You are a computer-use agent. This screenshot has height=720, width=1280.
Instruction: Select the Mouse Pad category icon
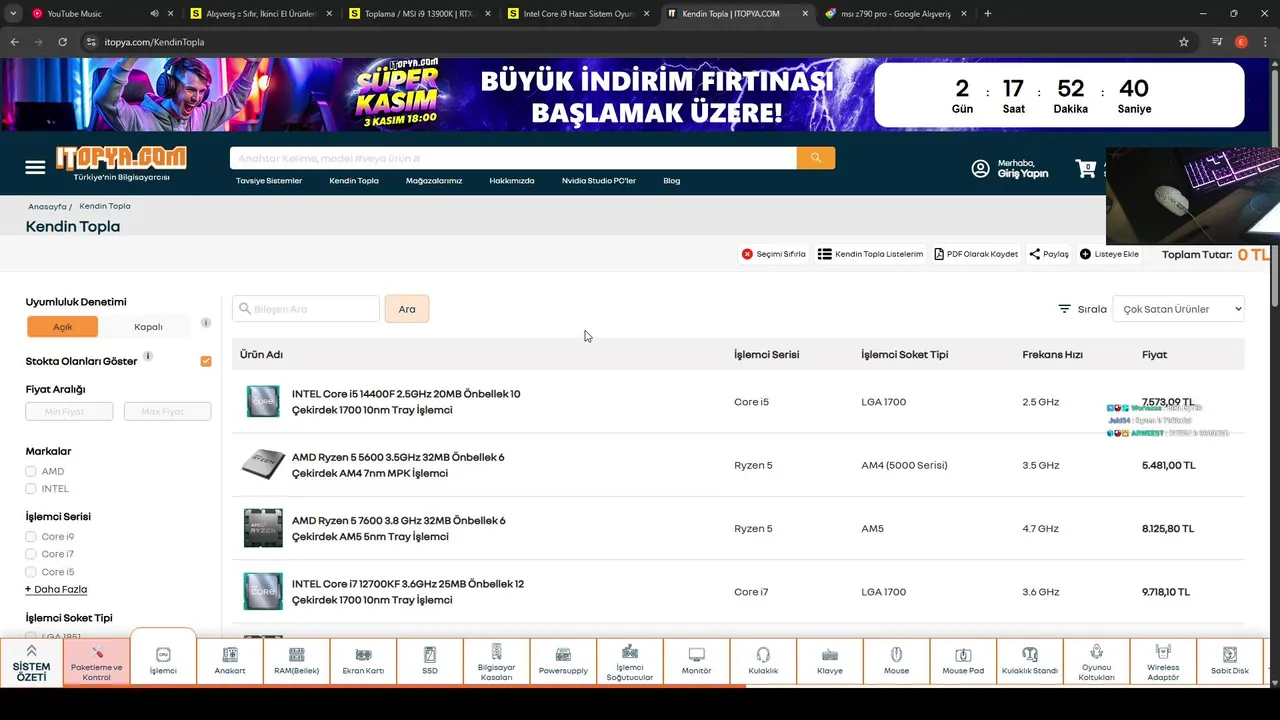point(963,660)
